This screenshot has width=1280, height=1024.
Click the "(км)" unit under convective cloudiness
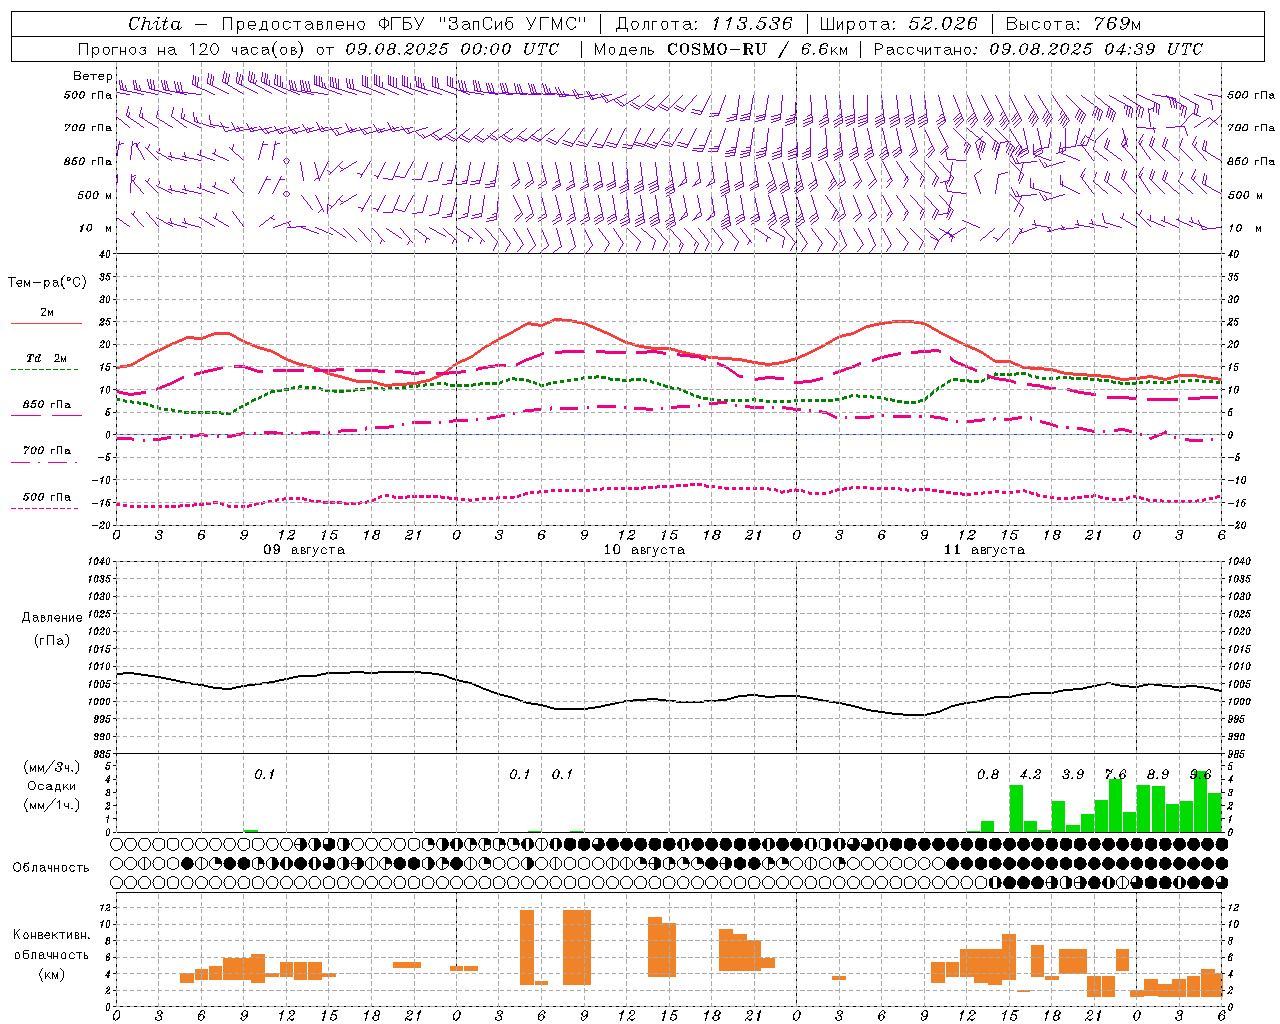tap(51, 974)
